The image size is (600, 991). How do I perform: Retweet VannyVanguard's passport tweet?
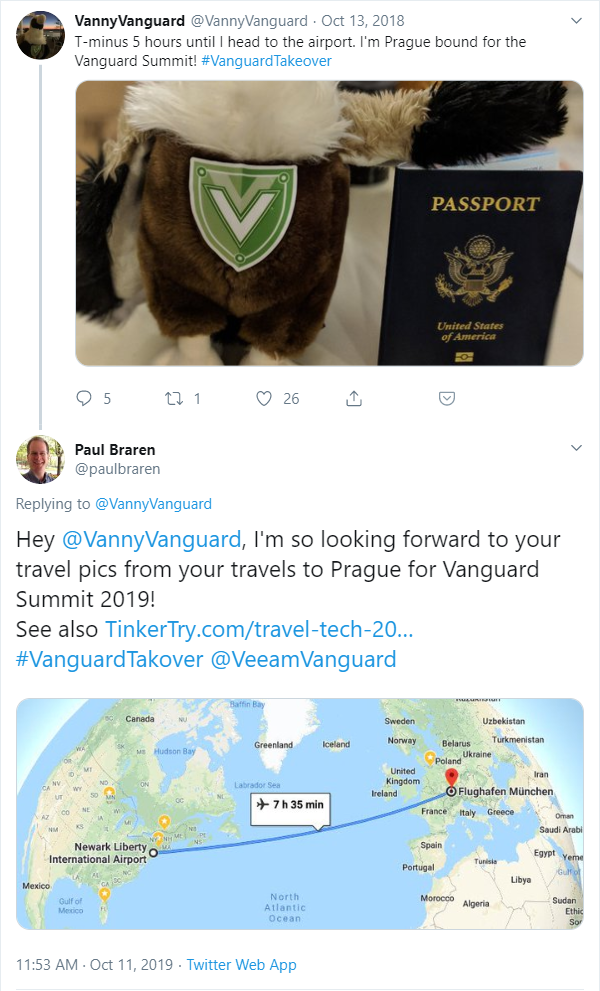click(174, 398)
